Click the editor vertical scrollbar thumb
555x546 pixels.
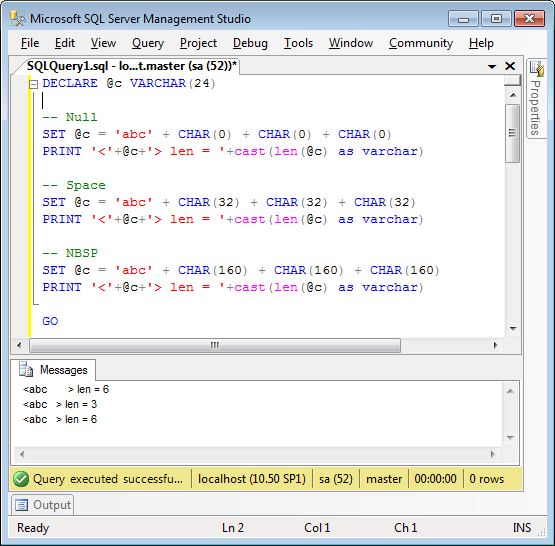(x=513, y=133)
